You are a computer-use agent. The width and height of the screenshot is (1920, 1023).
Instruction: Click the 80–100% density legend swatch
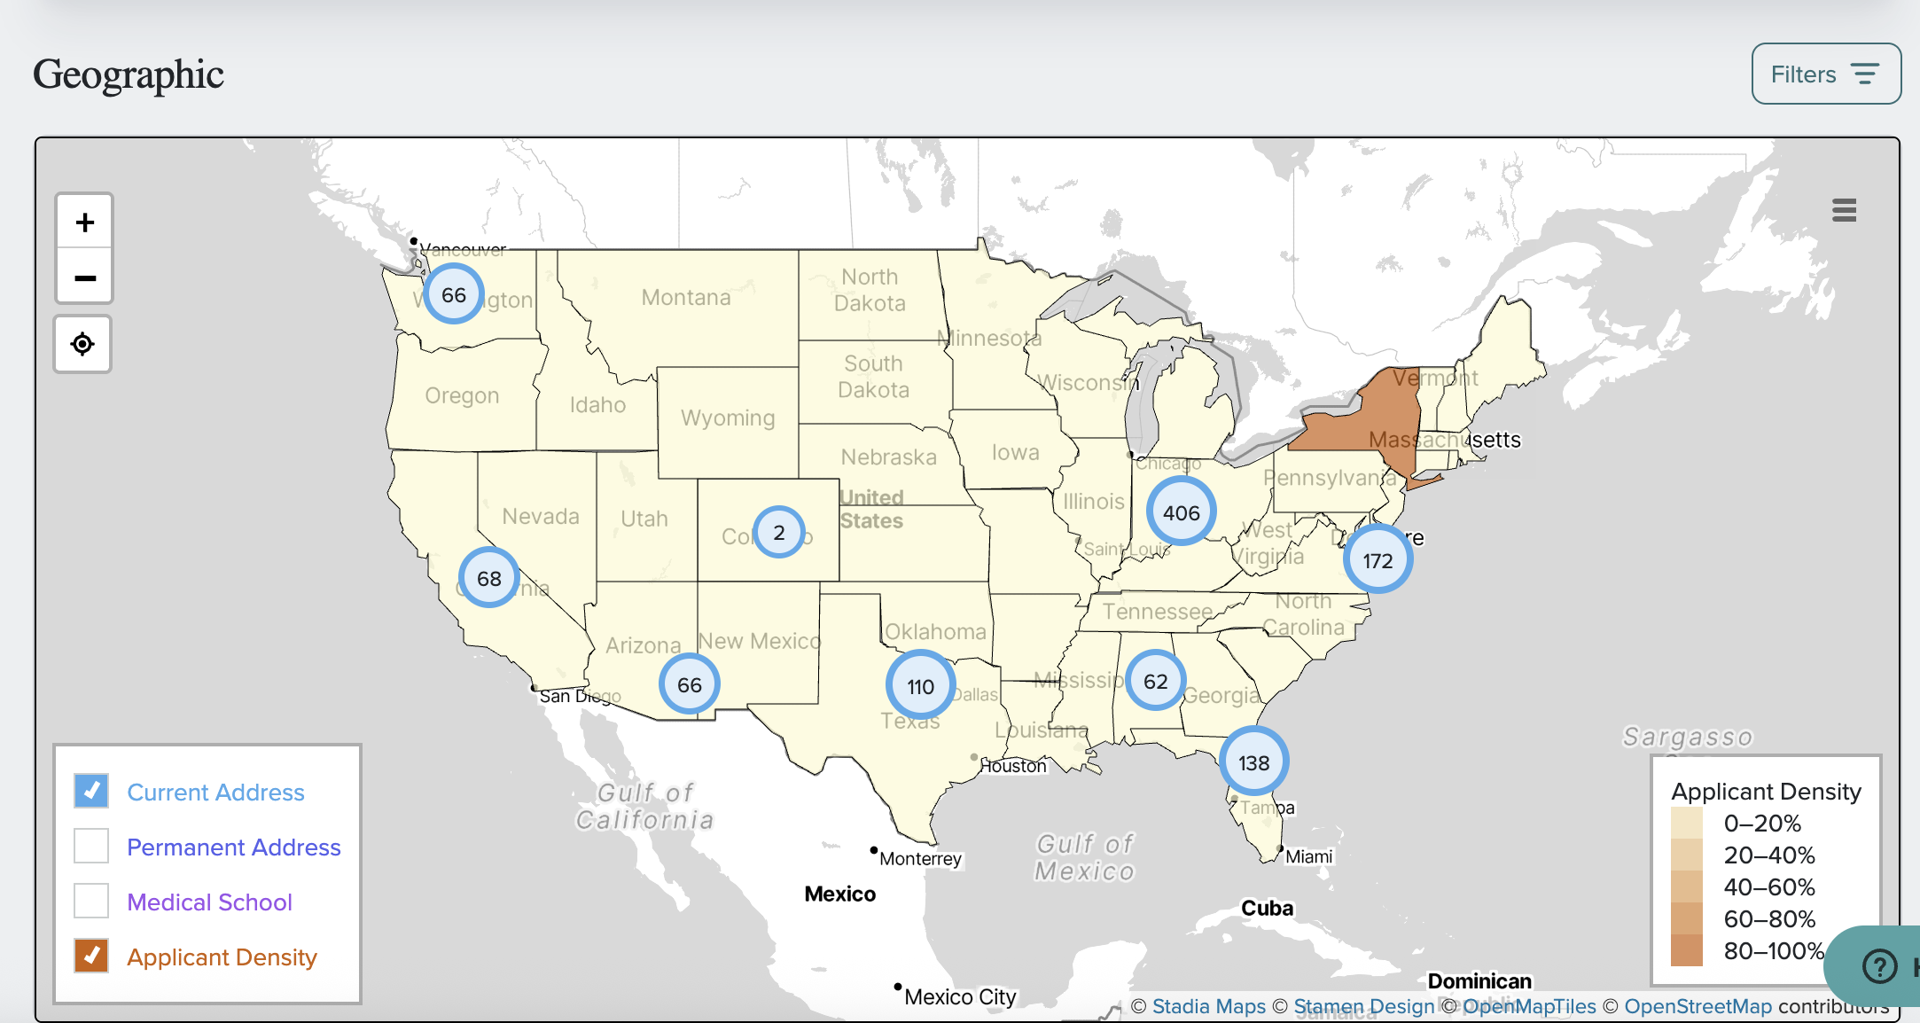tap(1687, 951)
